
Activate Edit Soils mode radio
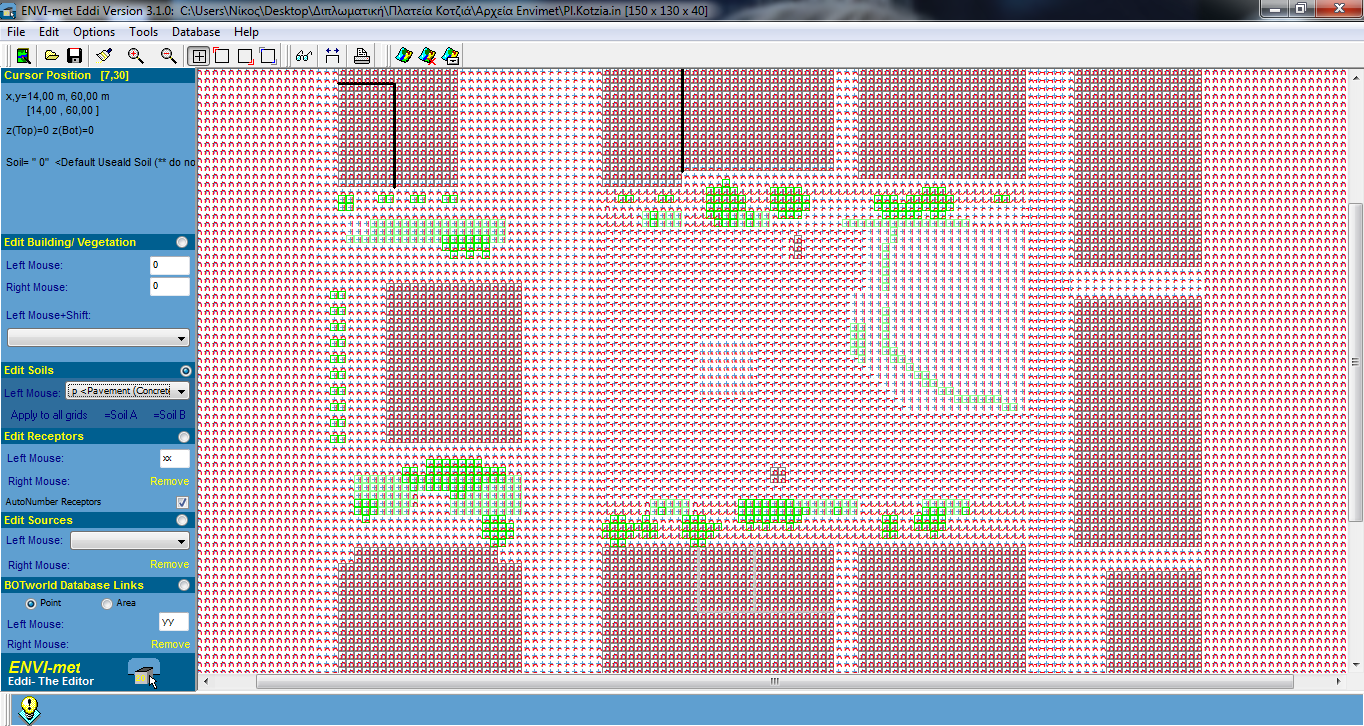pos(184,371)
